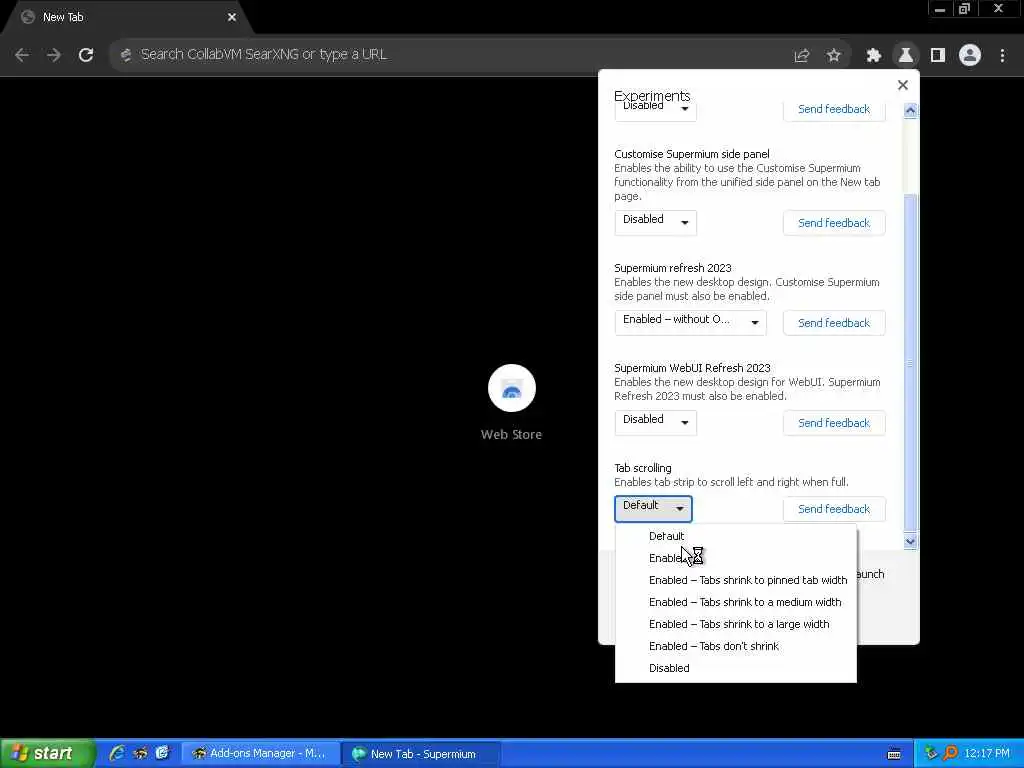
Task: Launch Internet Explorer from quick launch
Action: (x=117, y=754)
